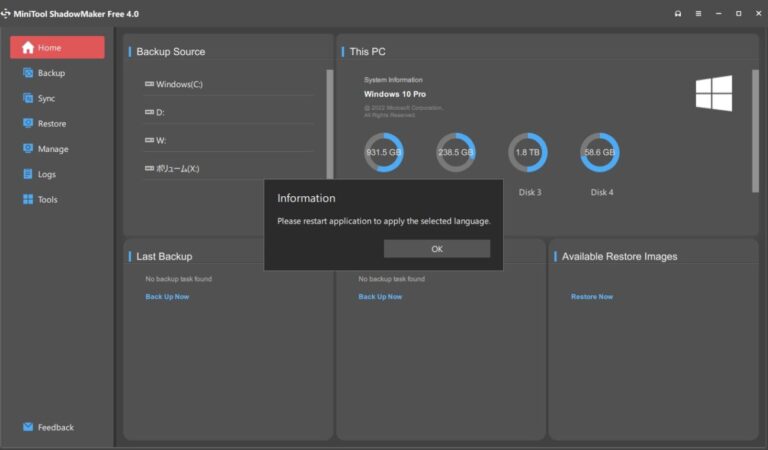The image size is (768, 450).
Task: Open the Restore section in the sidebar
Action: pos(52,124)
